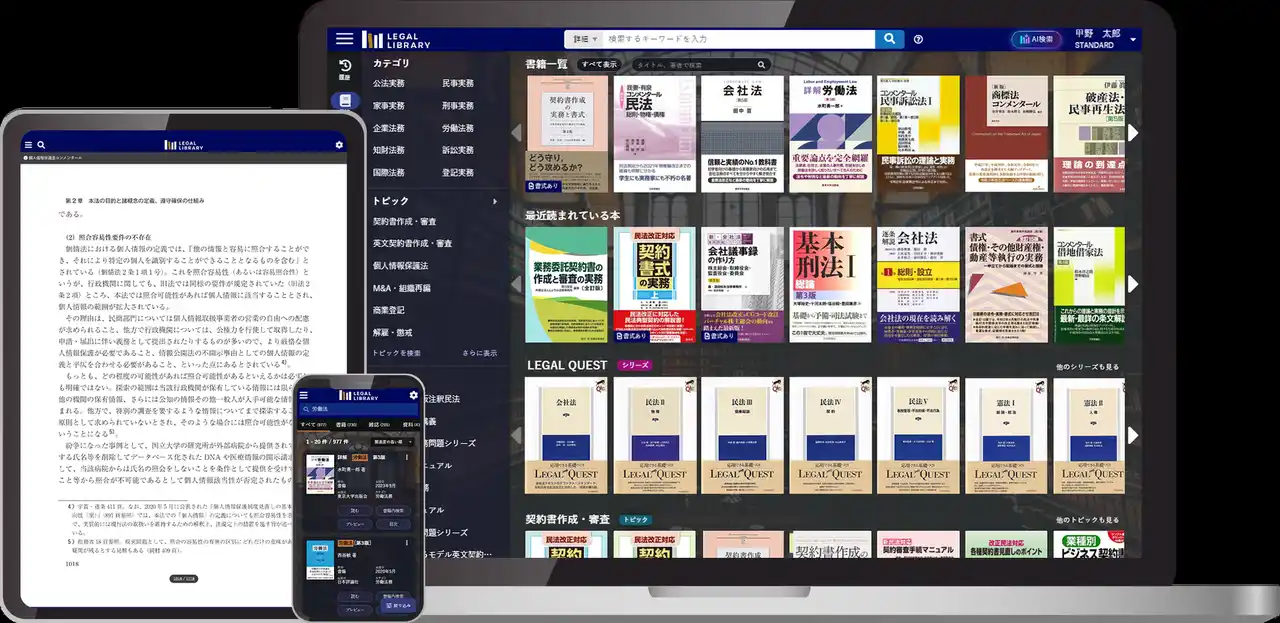Expand the トピック section arrow
The height and width of the screenshot is (623, 1280).
[494, 201]
